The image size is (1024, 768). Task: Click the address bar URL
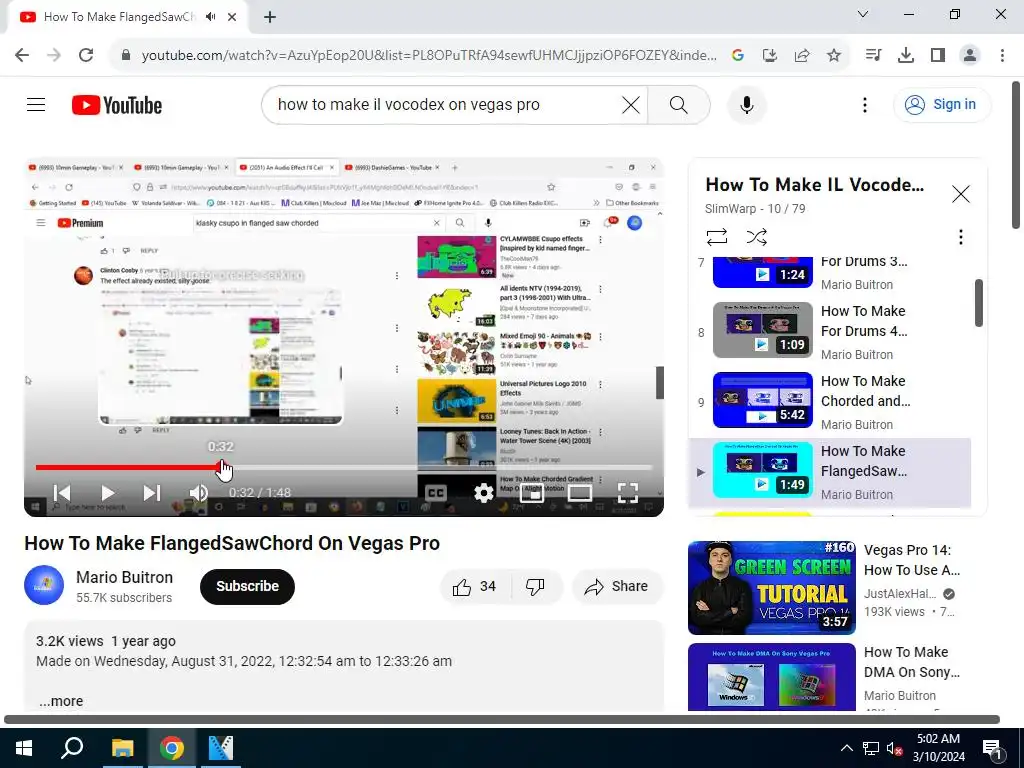coord(428,56)
